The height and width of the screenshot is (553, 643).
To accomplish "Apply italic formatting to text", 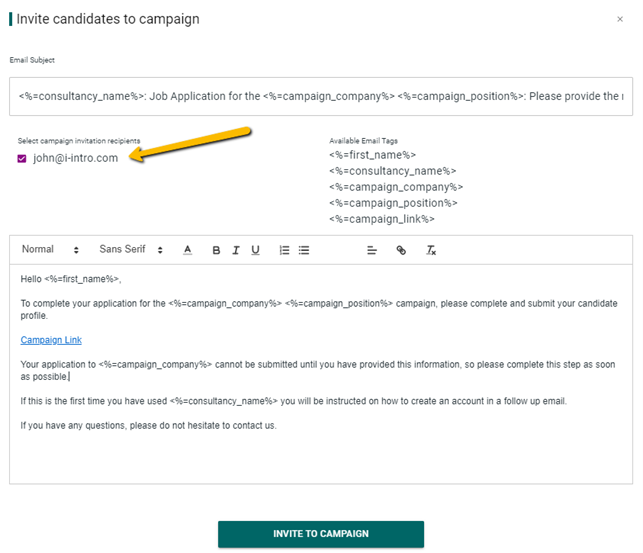I will (x=236, y=250).
